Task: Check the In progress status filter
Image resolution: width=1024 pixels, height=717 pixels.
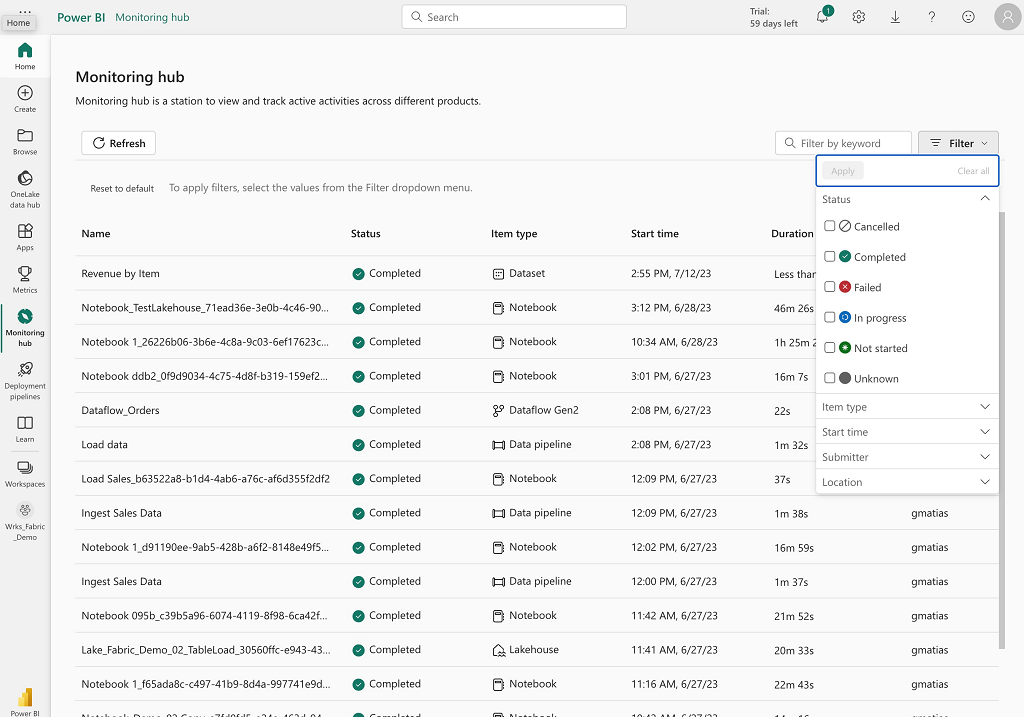Action: [x=829, y=317]
